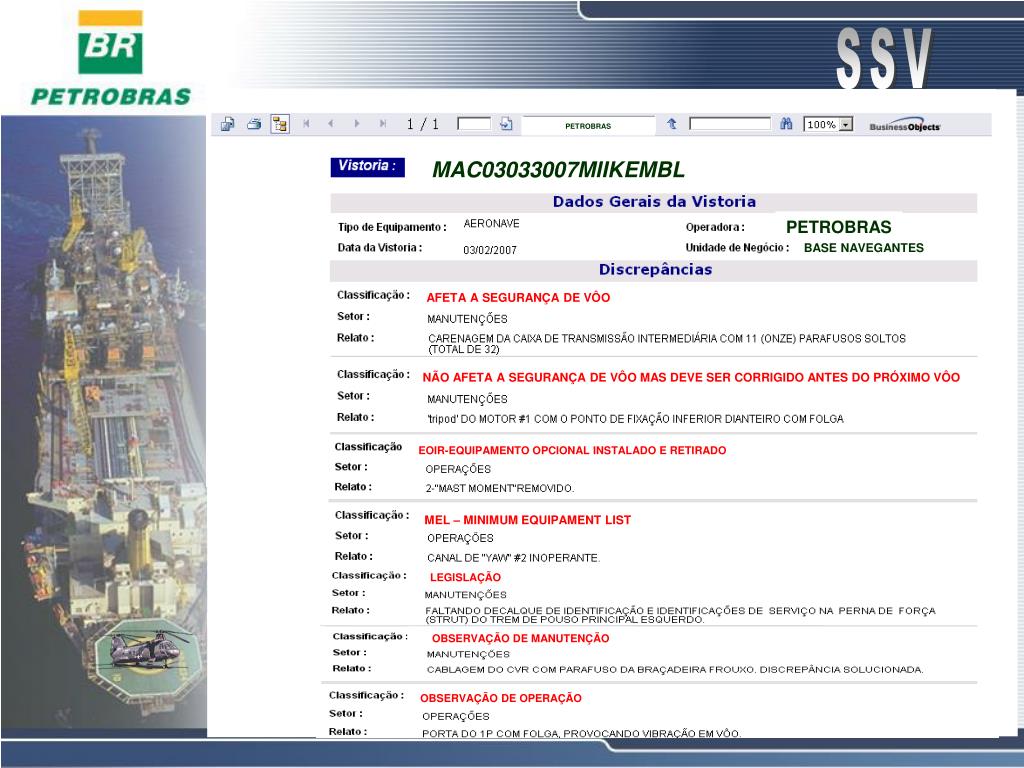Click the print report icon
Viewport: 1024px width, 768px height.
254,124
